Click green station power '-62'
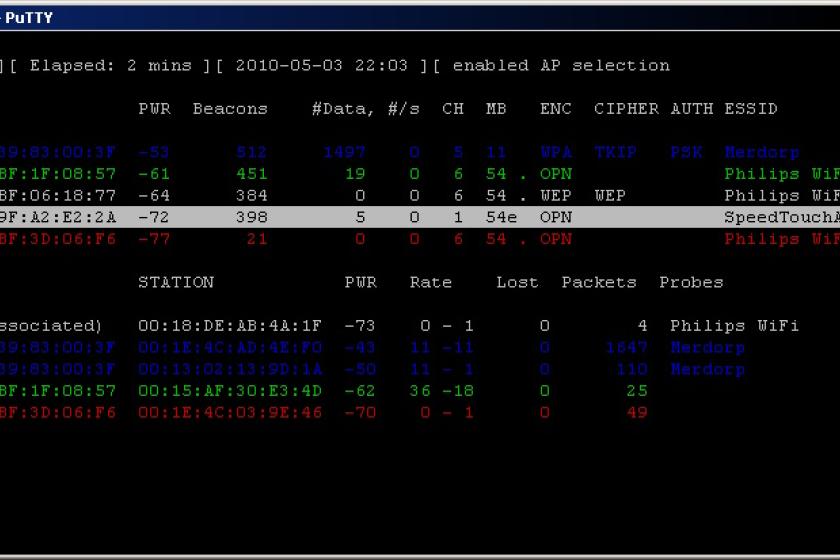 click(x=360, y=391)
